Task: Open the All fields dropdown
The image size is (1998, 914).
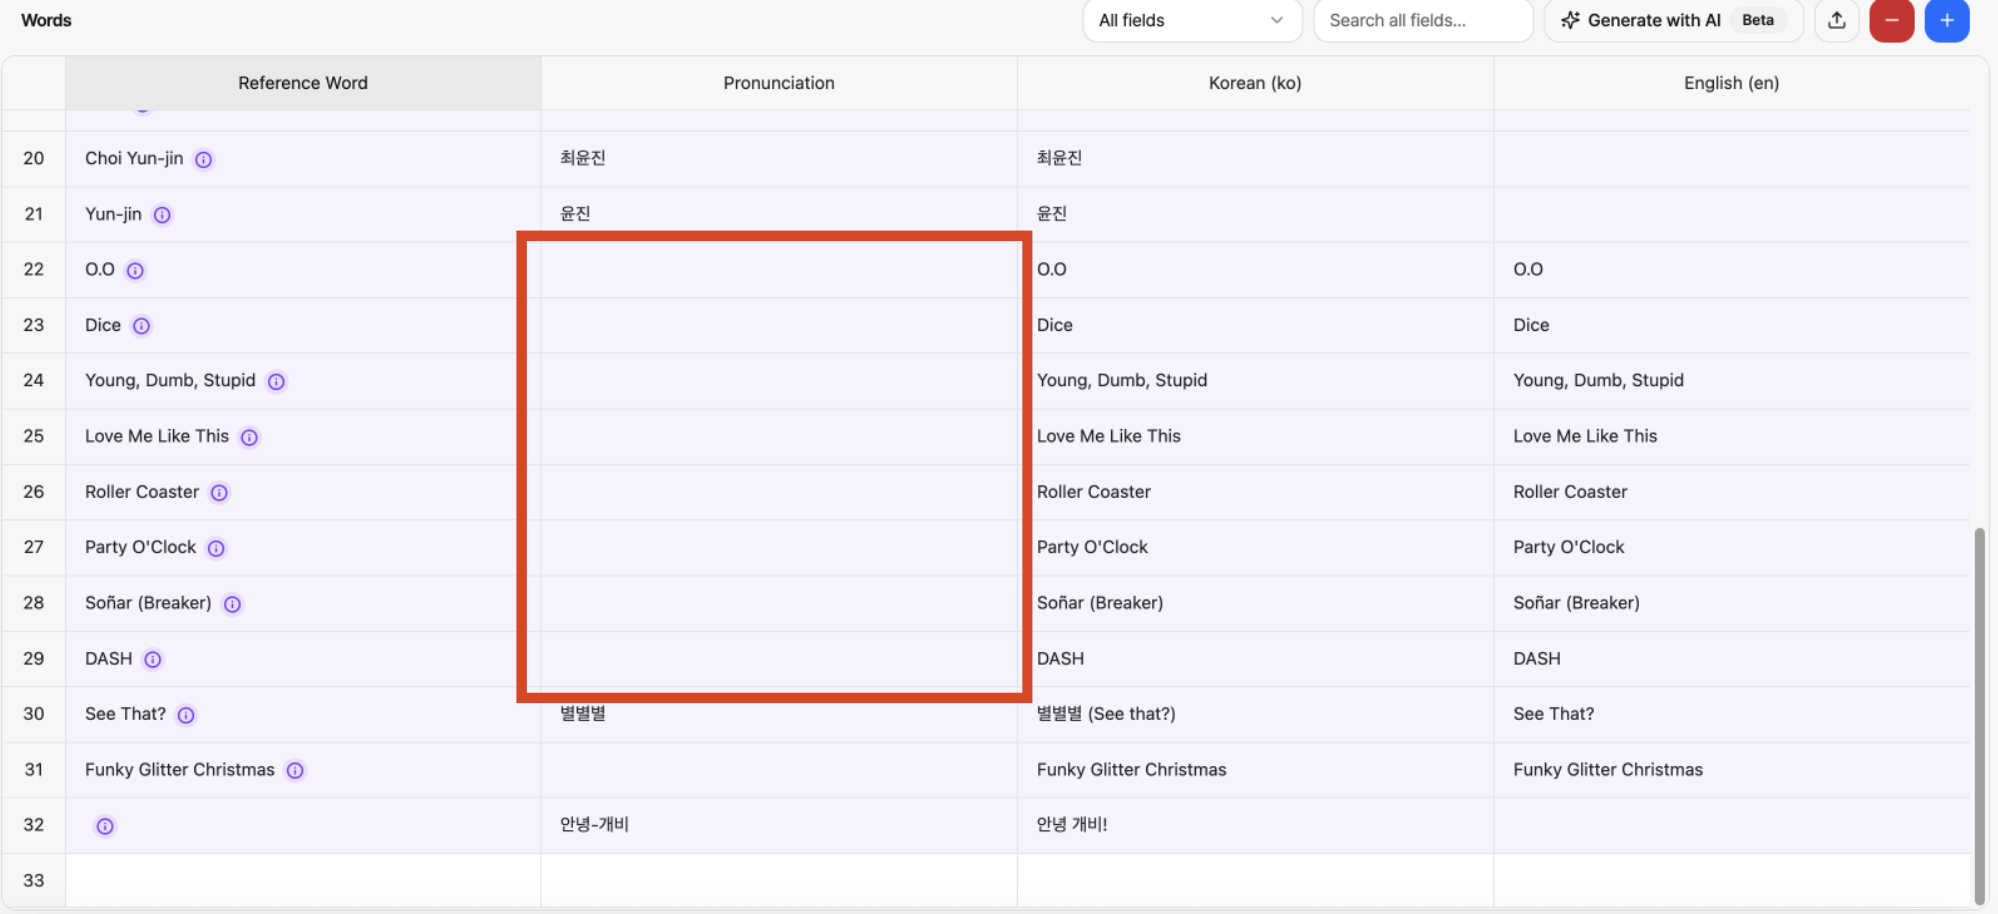Action: tap(1192, 20)
